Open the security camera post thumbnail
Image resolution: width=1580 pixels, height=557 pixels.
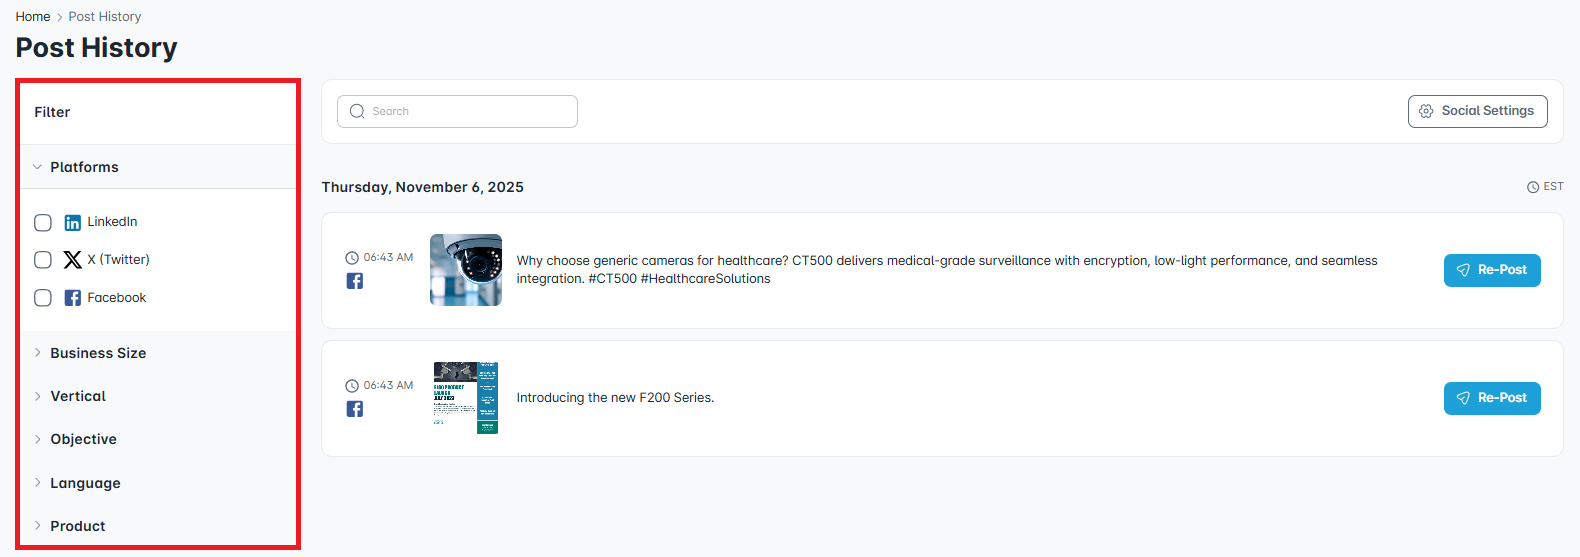point(466,270)
